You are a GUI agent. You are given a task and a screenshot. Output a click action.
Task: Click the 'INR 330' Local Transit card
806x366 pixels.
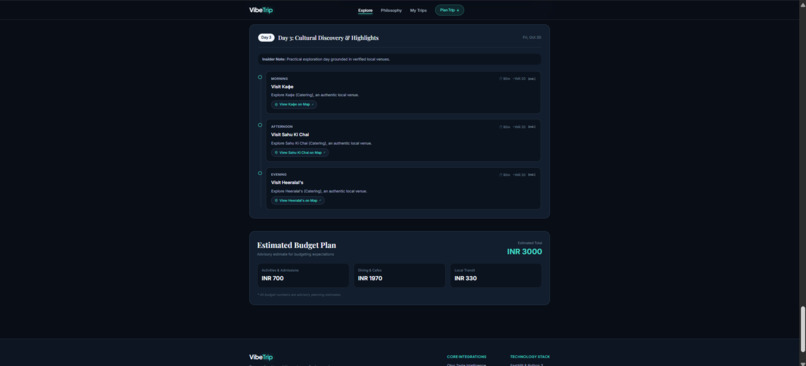pos(496,276)
